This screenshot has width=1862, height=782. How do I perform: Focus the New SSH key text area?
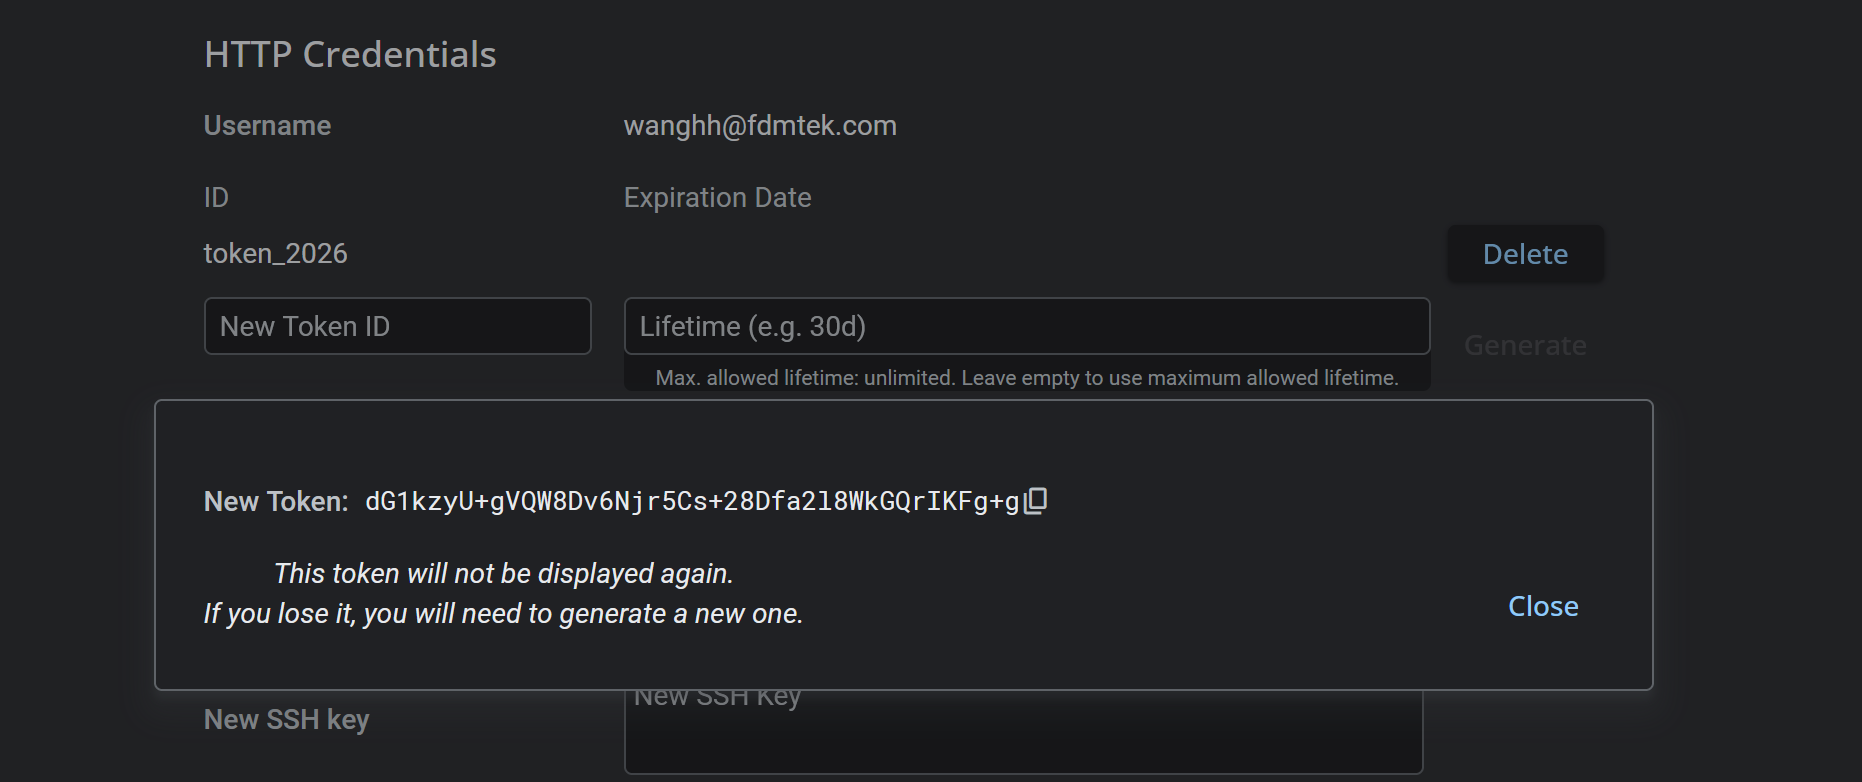[1022, 735]
